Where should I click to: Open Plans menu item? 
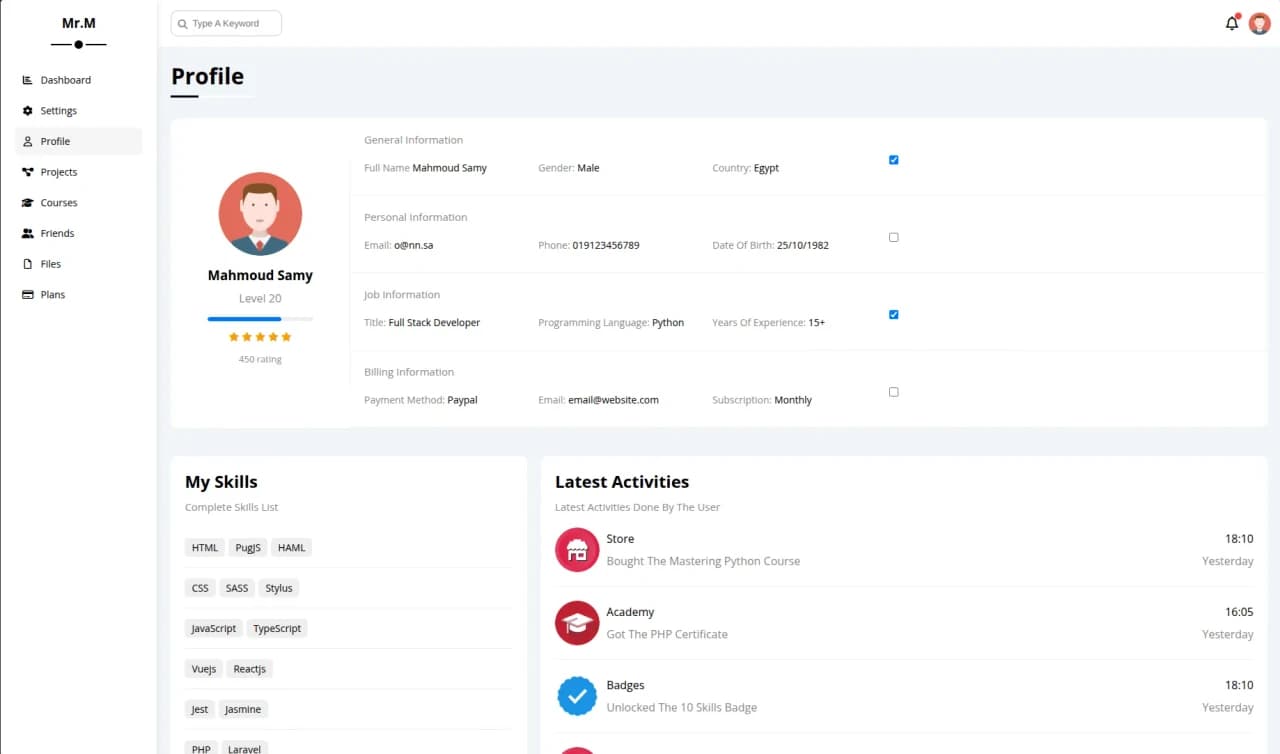pyautogui.click(x=78, y=295)
